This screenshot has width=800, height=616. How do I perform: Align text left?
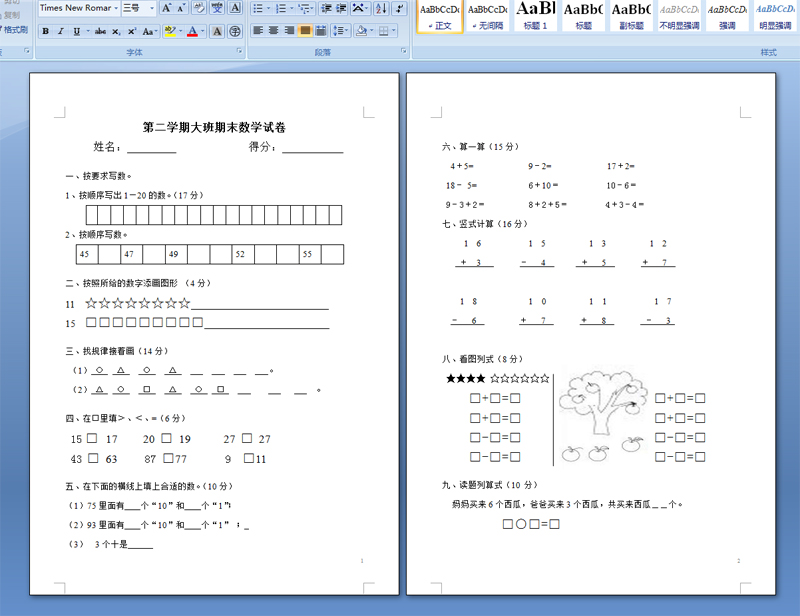(x=258, y=31)
